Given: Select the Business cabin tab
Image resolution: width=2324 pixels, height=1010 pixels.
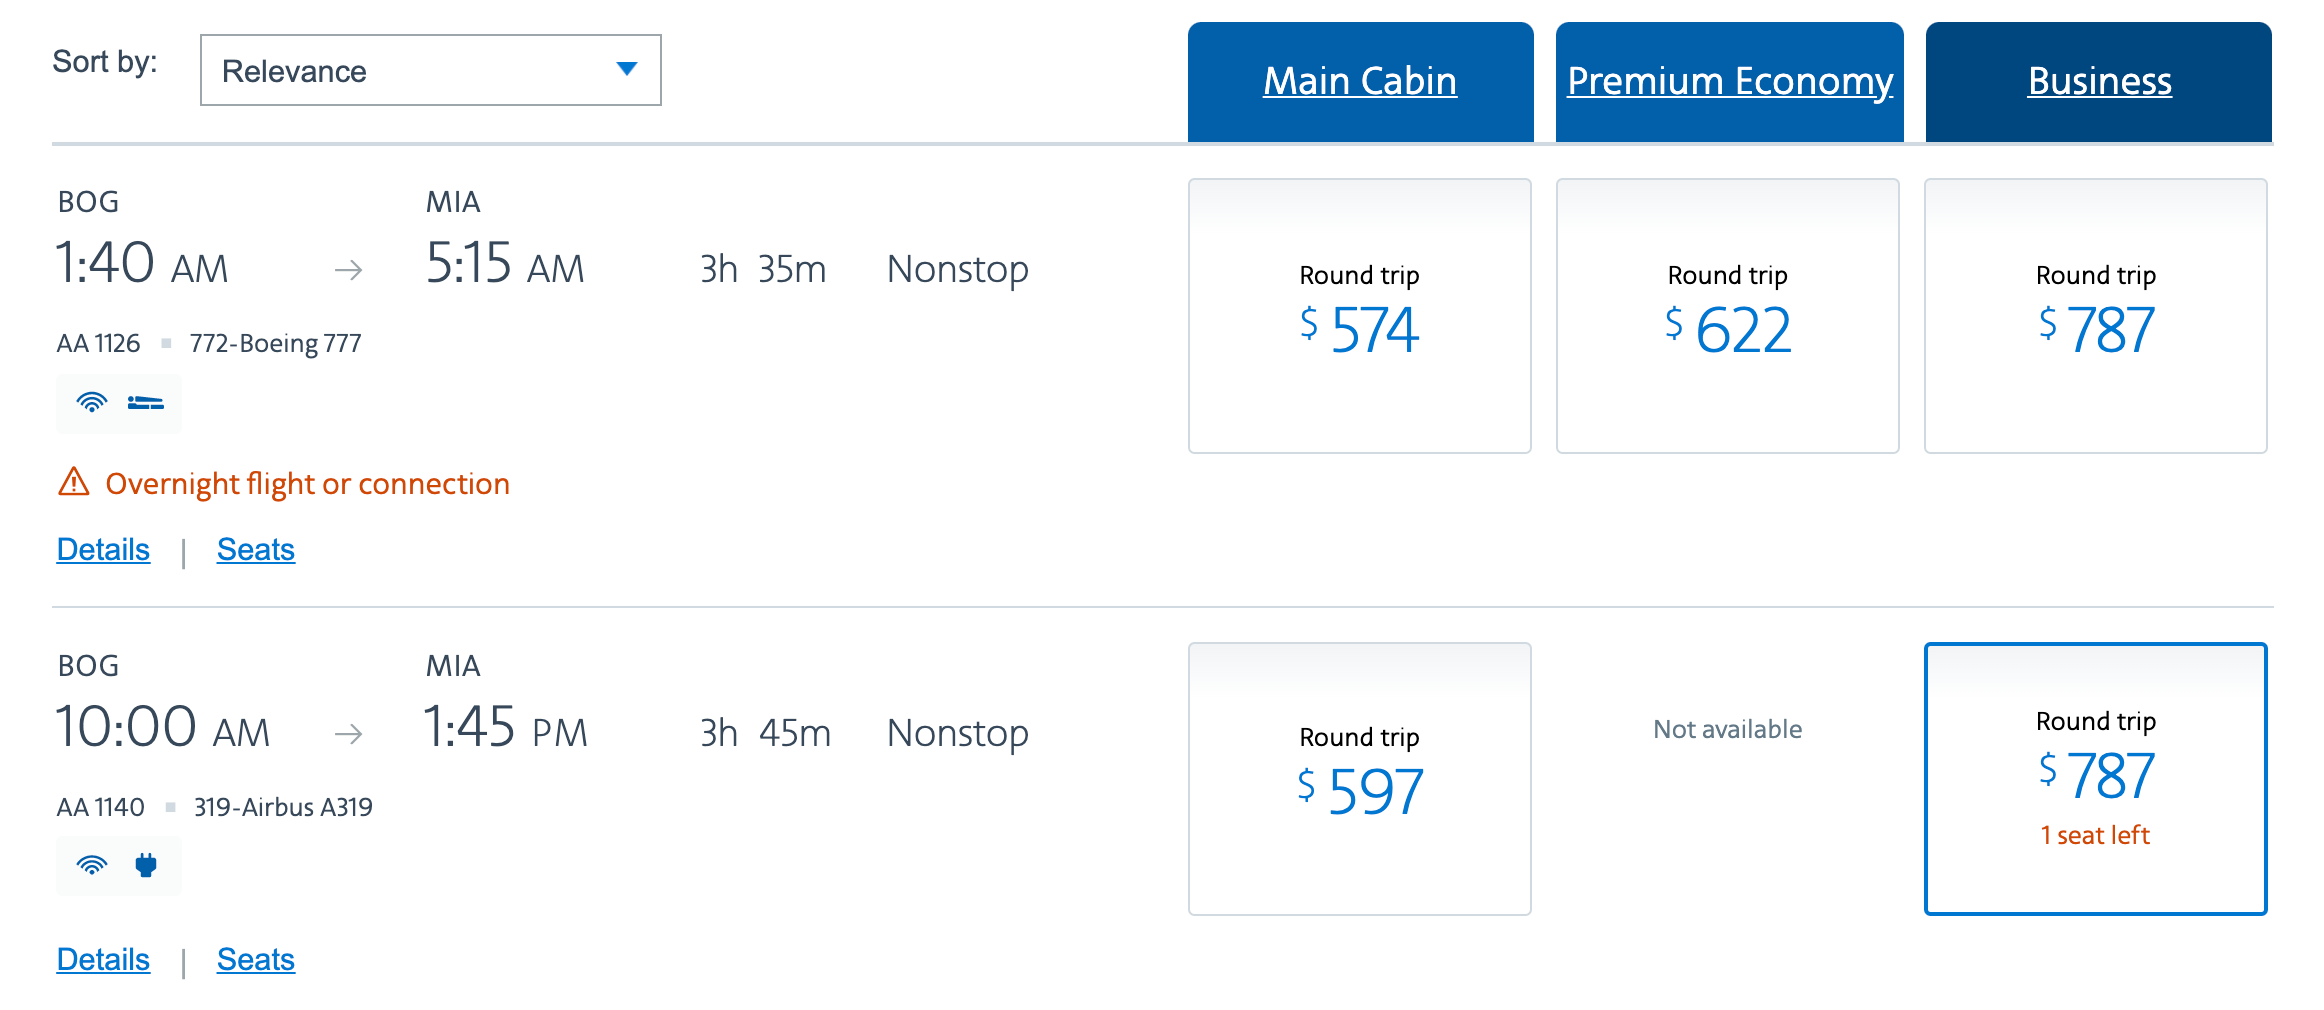Looking at the screenshot, I should pos(2099,81).
